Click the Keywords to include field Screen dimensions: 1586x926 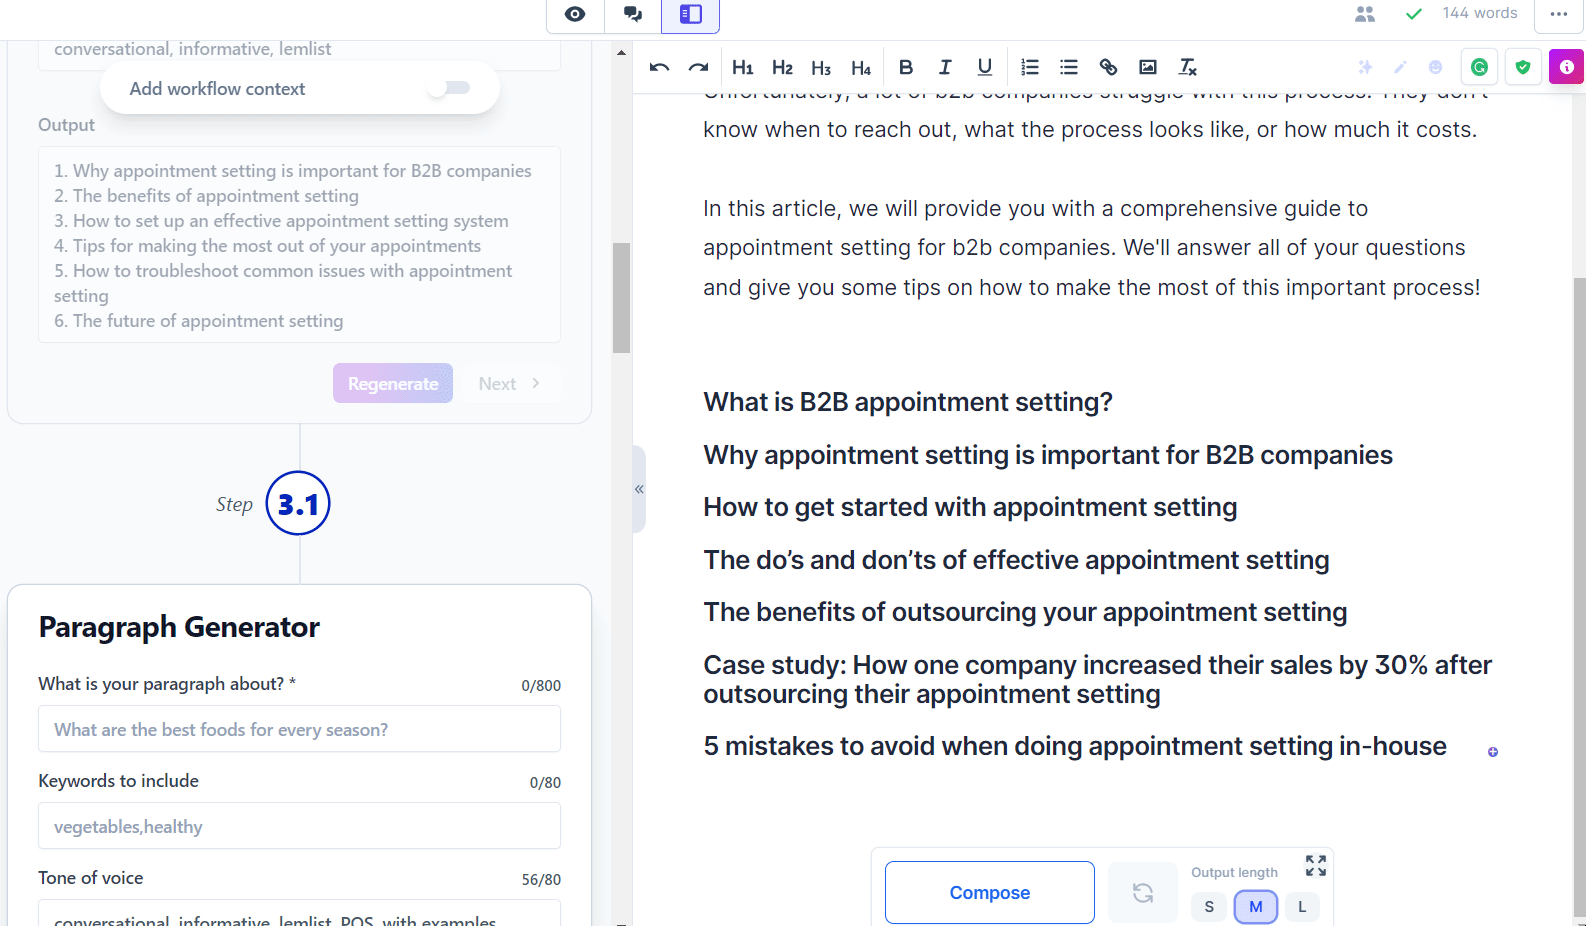click(x=299, y=826)
